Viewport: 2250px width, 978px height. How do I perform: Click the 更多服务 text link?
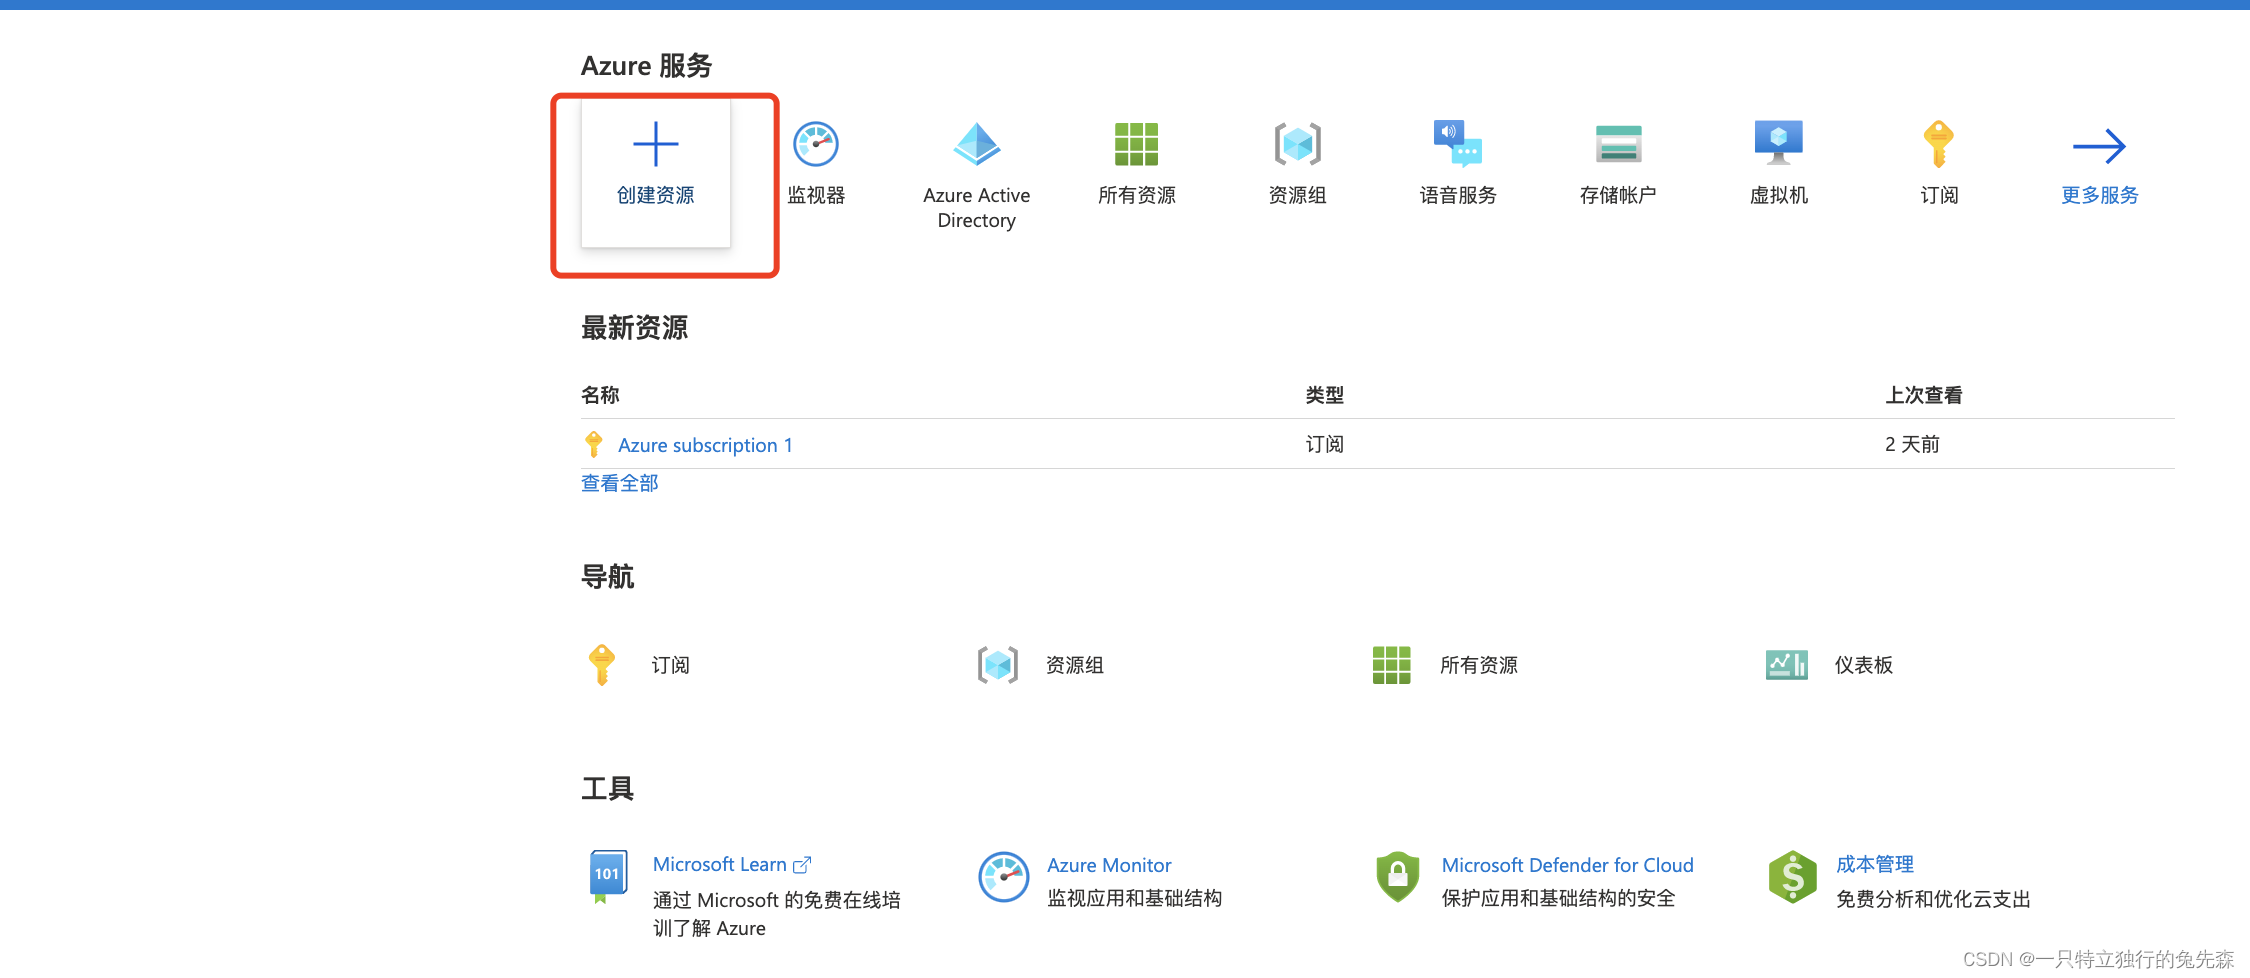2099,195
